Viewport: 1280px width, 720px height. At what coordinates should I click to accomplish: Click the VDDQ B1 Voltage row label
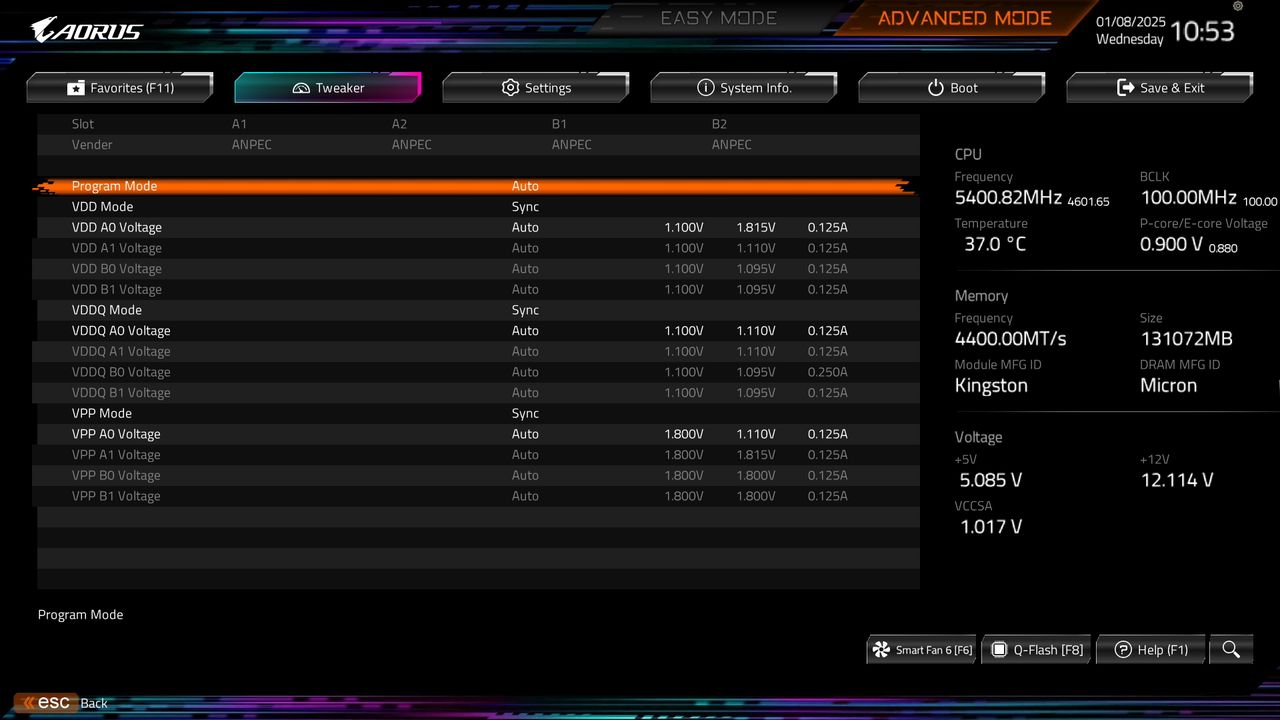tap(121, 393)
